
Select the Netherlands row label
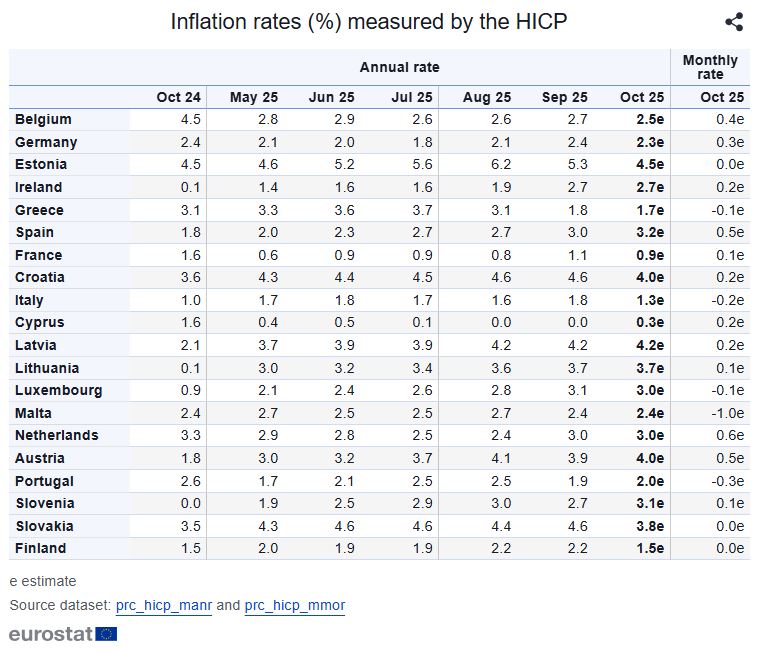coord(57,435)
